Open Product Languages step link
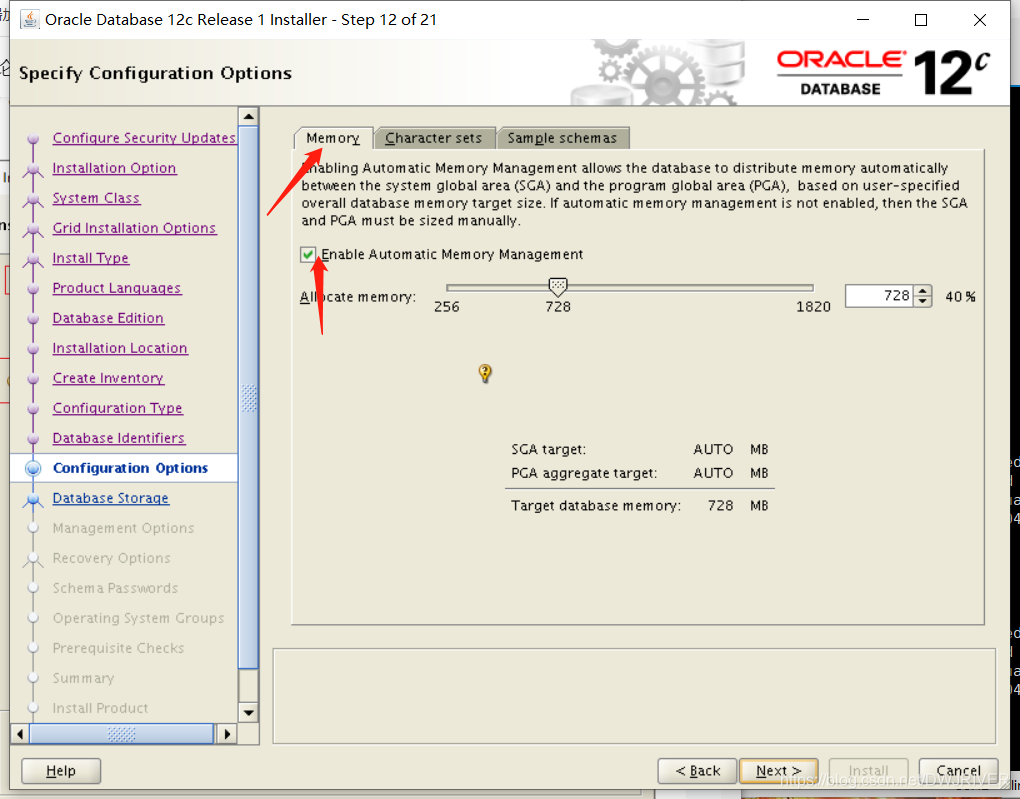 click(x=116, y=288)
